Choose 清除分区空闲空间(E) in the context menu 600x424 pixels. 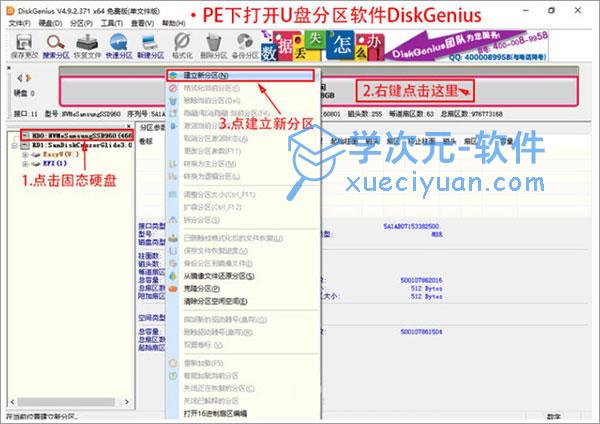(x=215, y=301)
